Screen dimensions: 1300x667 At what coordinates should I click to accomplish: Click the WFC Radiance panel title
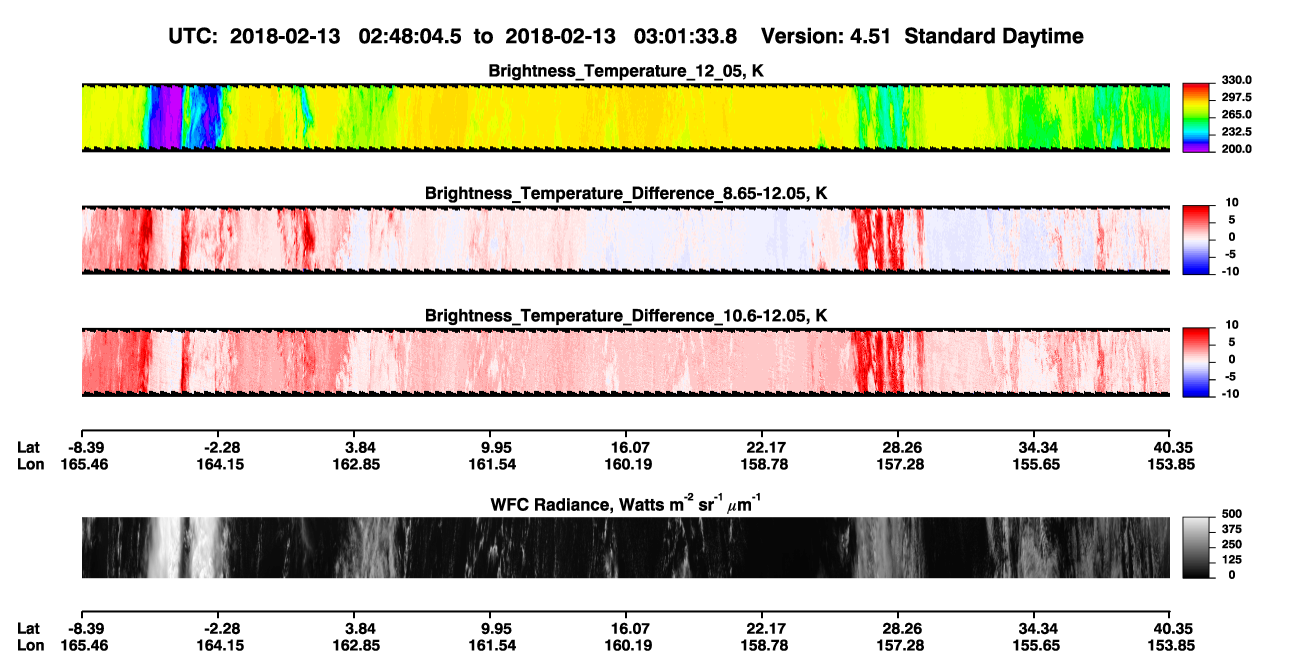click(626, 504)
